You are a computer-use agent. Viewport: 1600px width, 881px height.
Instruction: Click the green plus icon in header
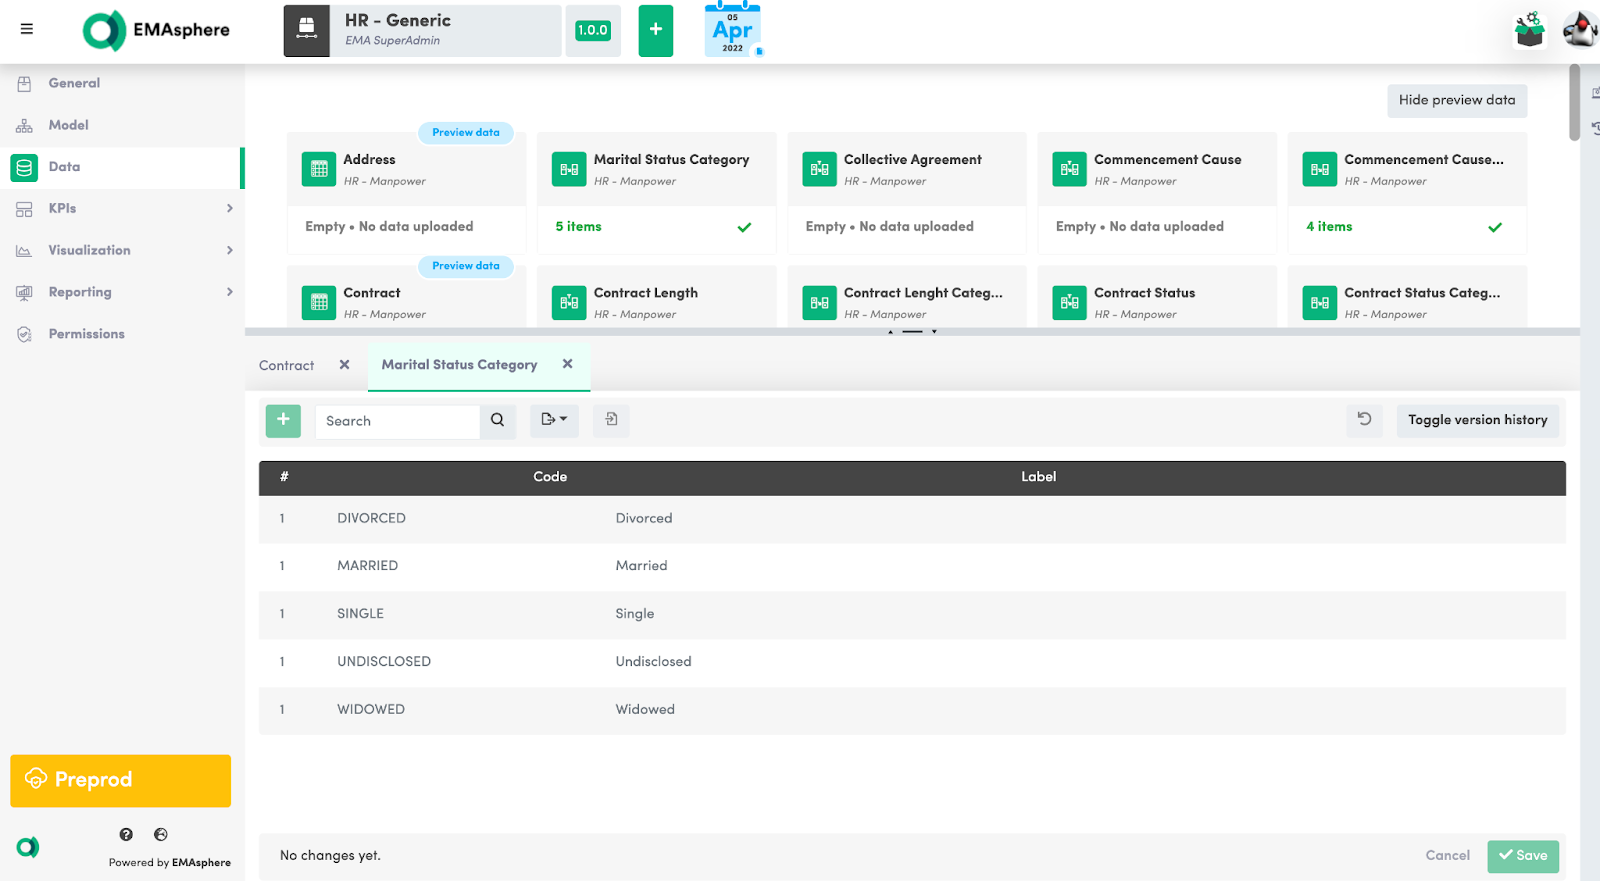pos(655,30)
